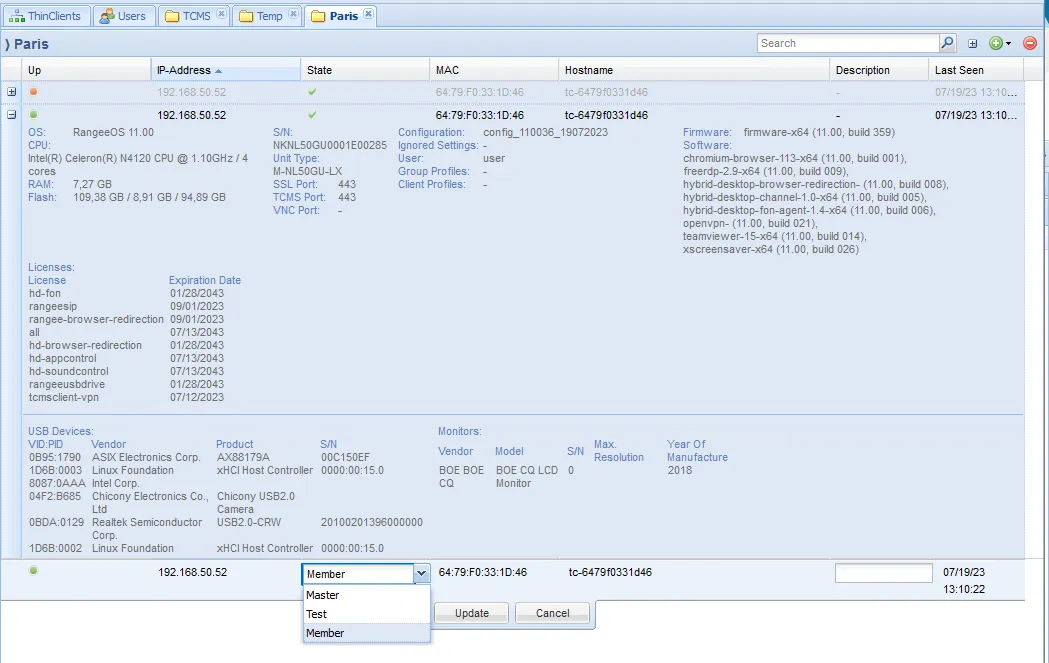
Task: Click the Paris breadcrumb heading
Action: [31, 44]
